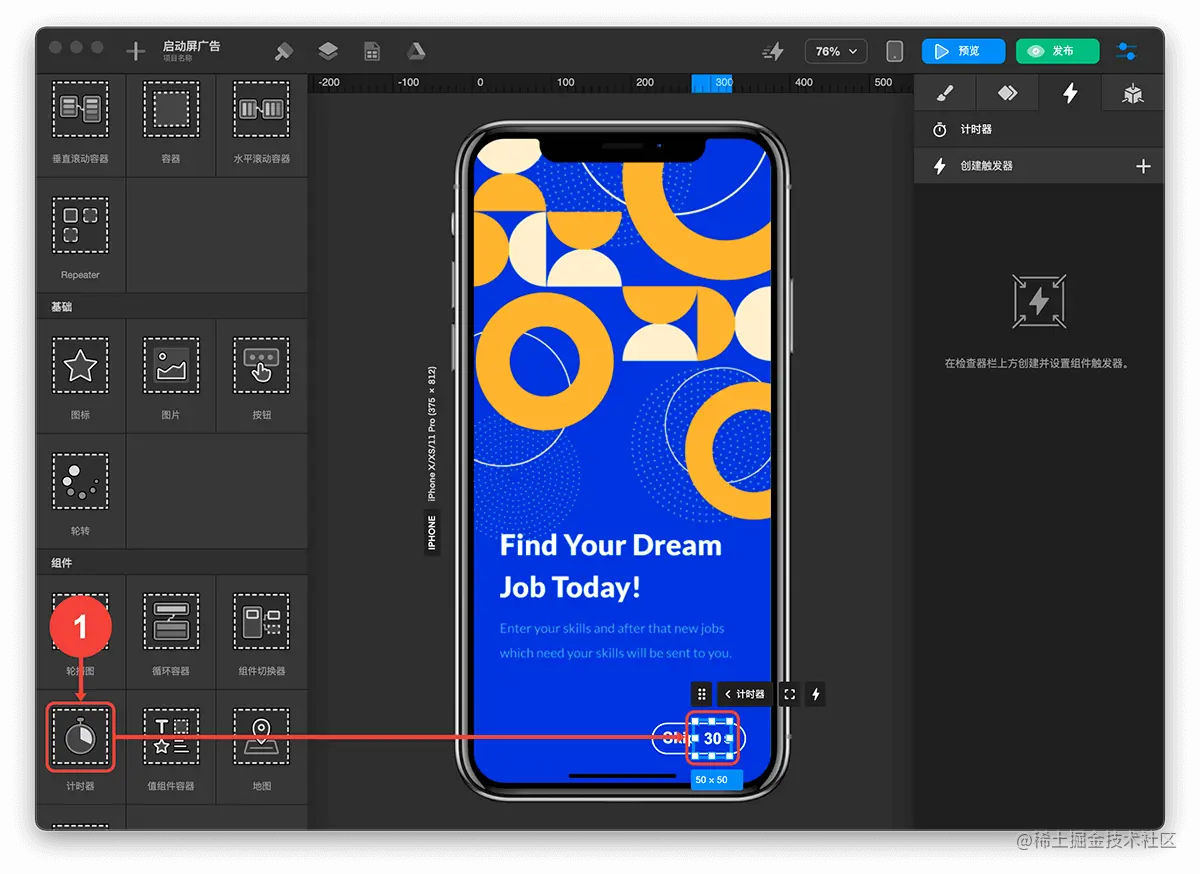
Task: Click the 50 × 50 size label below timer
Action: (x=716, y=780)
